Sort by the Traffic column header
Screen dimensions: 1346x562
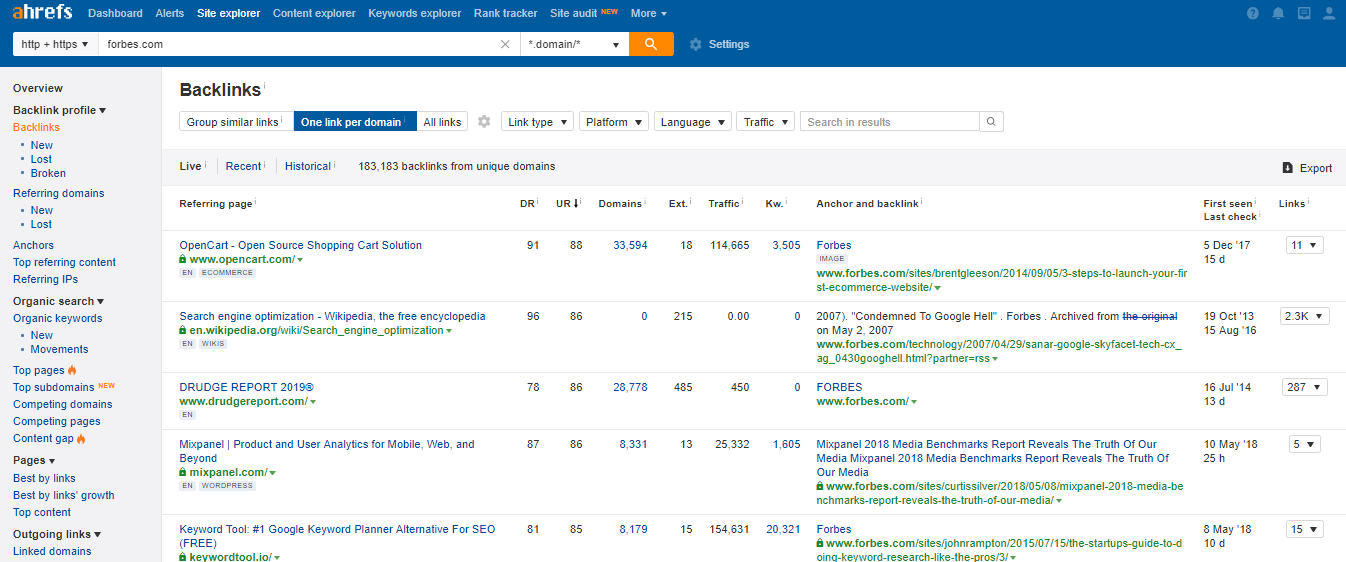point(724,203)
